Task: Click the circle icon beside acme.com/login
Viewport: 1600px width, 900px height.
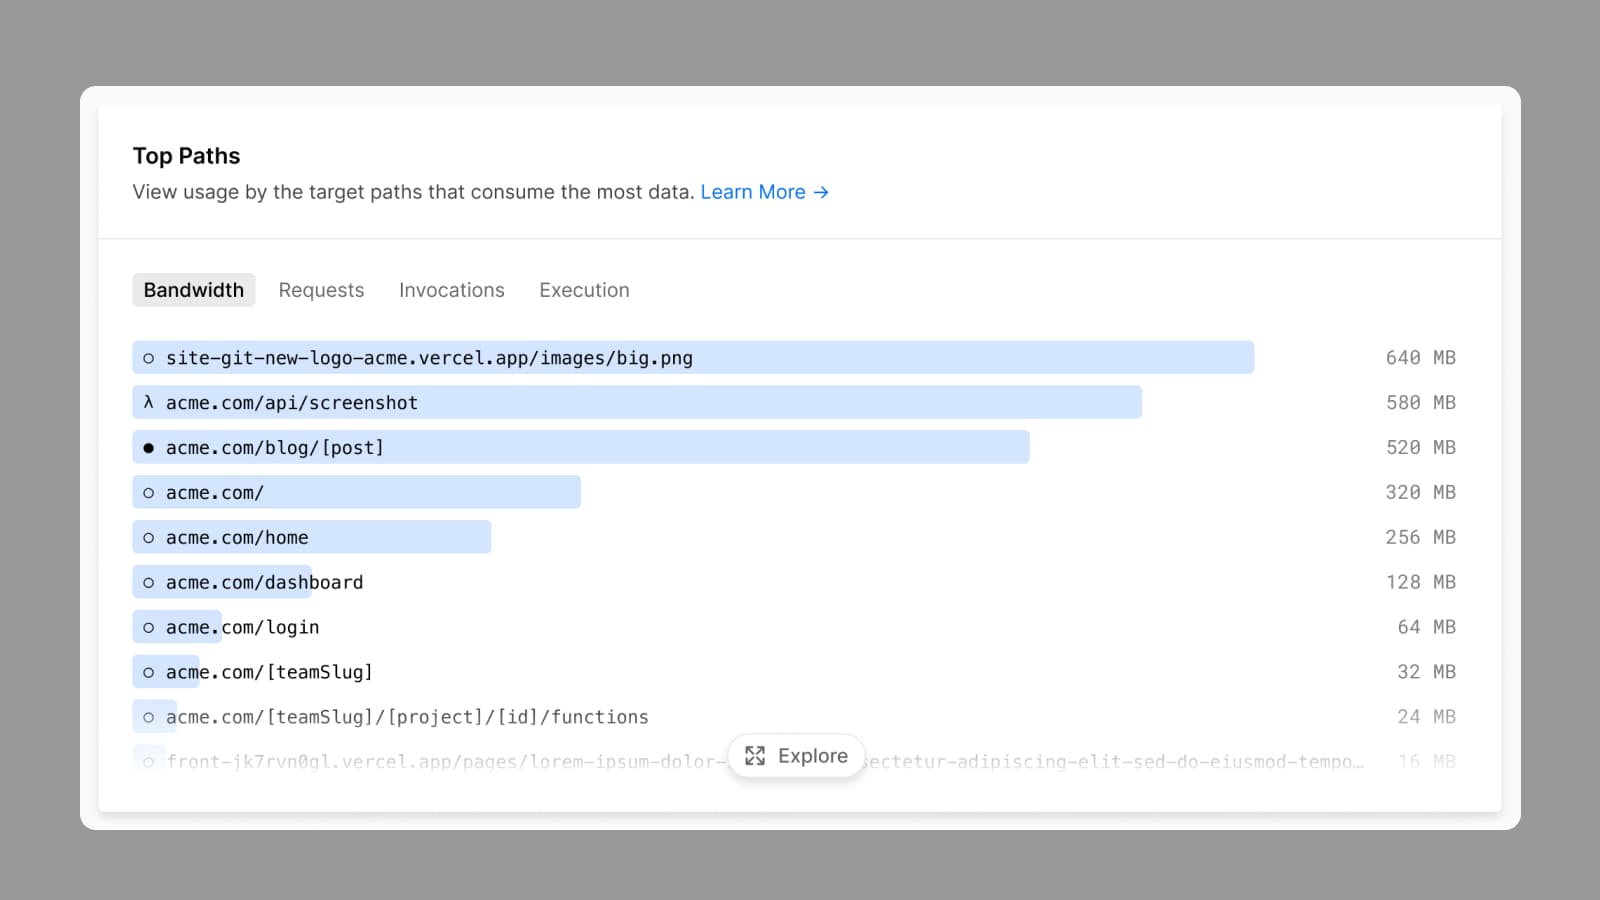Action: click(x=148, y=628)
